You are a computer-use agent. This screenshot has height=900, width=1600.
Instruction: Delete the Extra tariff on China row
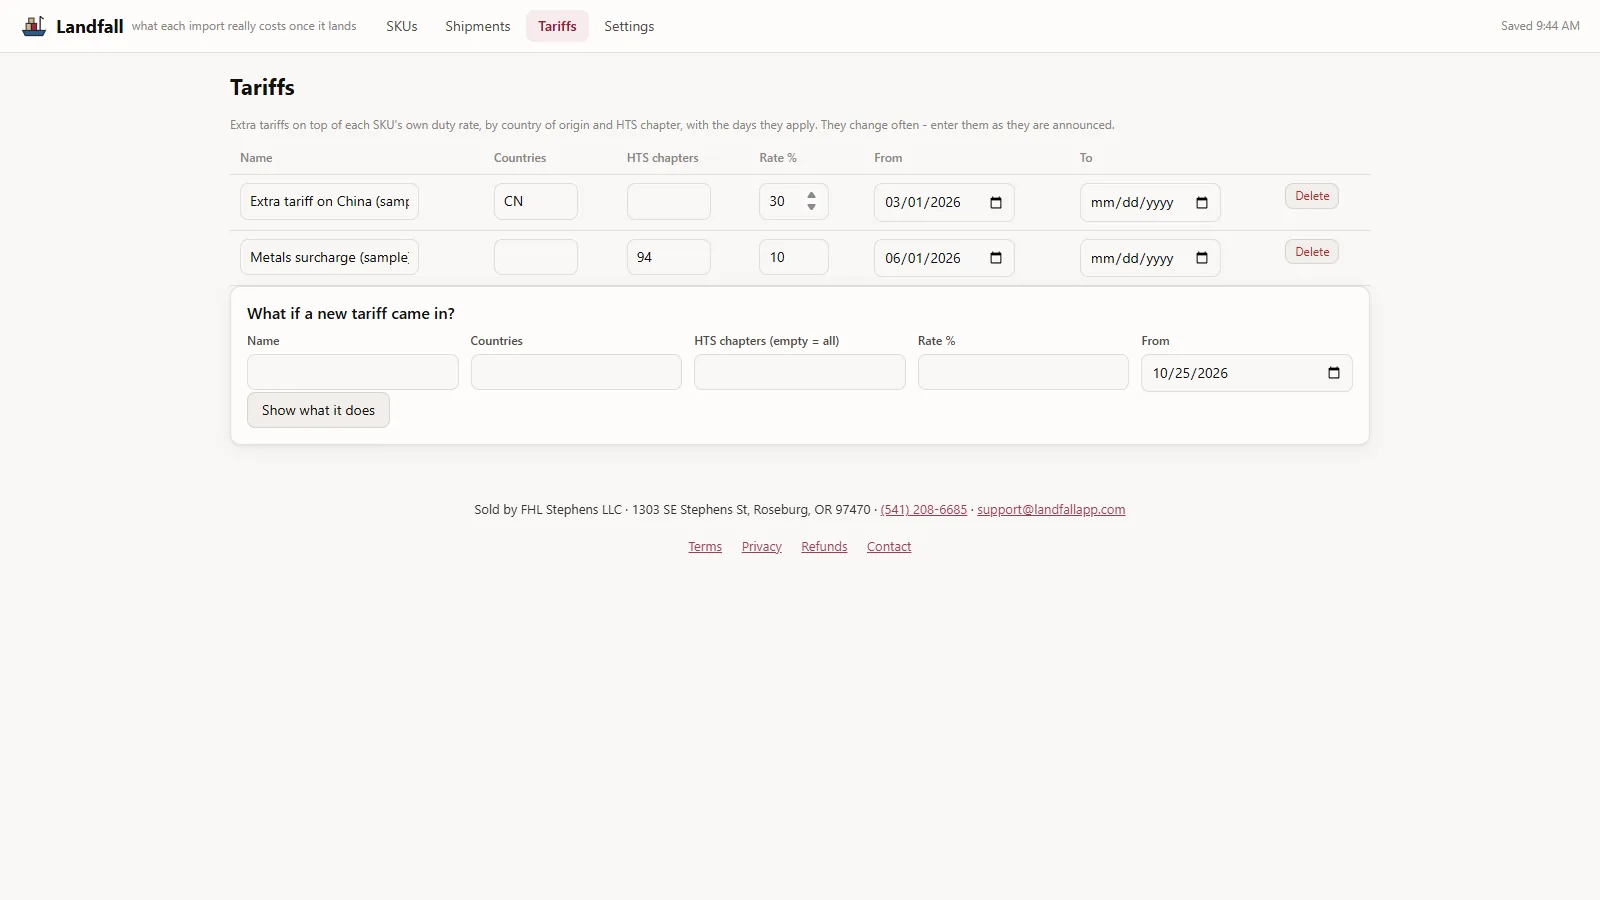(x=1312, y=196)
